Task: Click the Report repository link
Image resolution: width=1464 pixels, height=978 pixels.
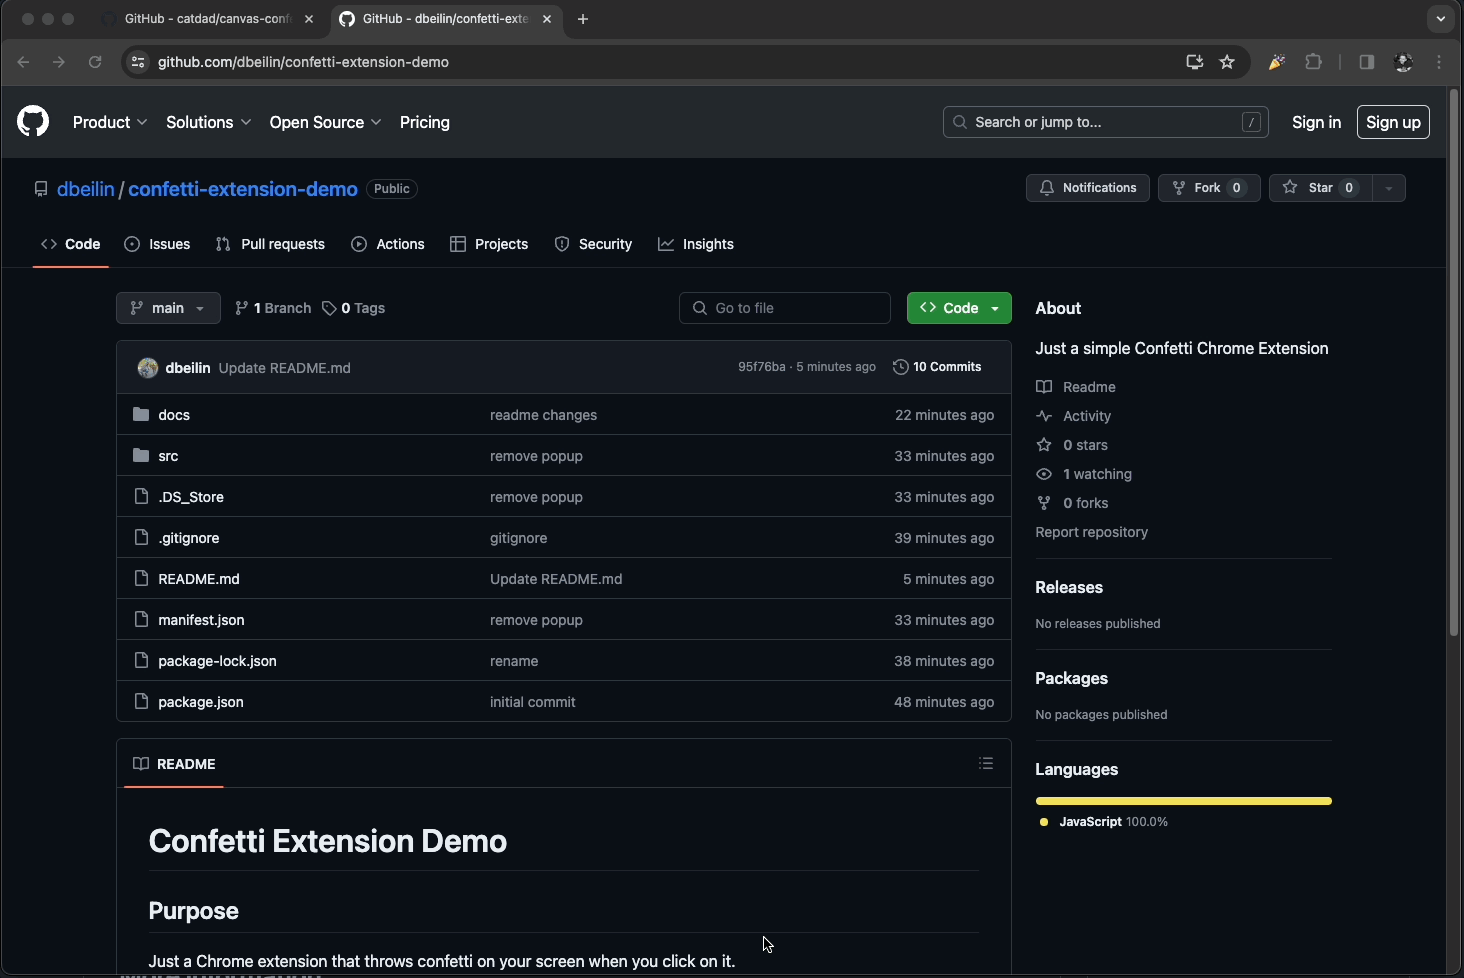Action: (1091, 532)
